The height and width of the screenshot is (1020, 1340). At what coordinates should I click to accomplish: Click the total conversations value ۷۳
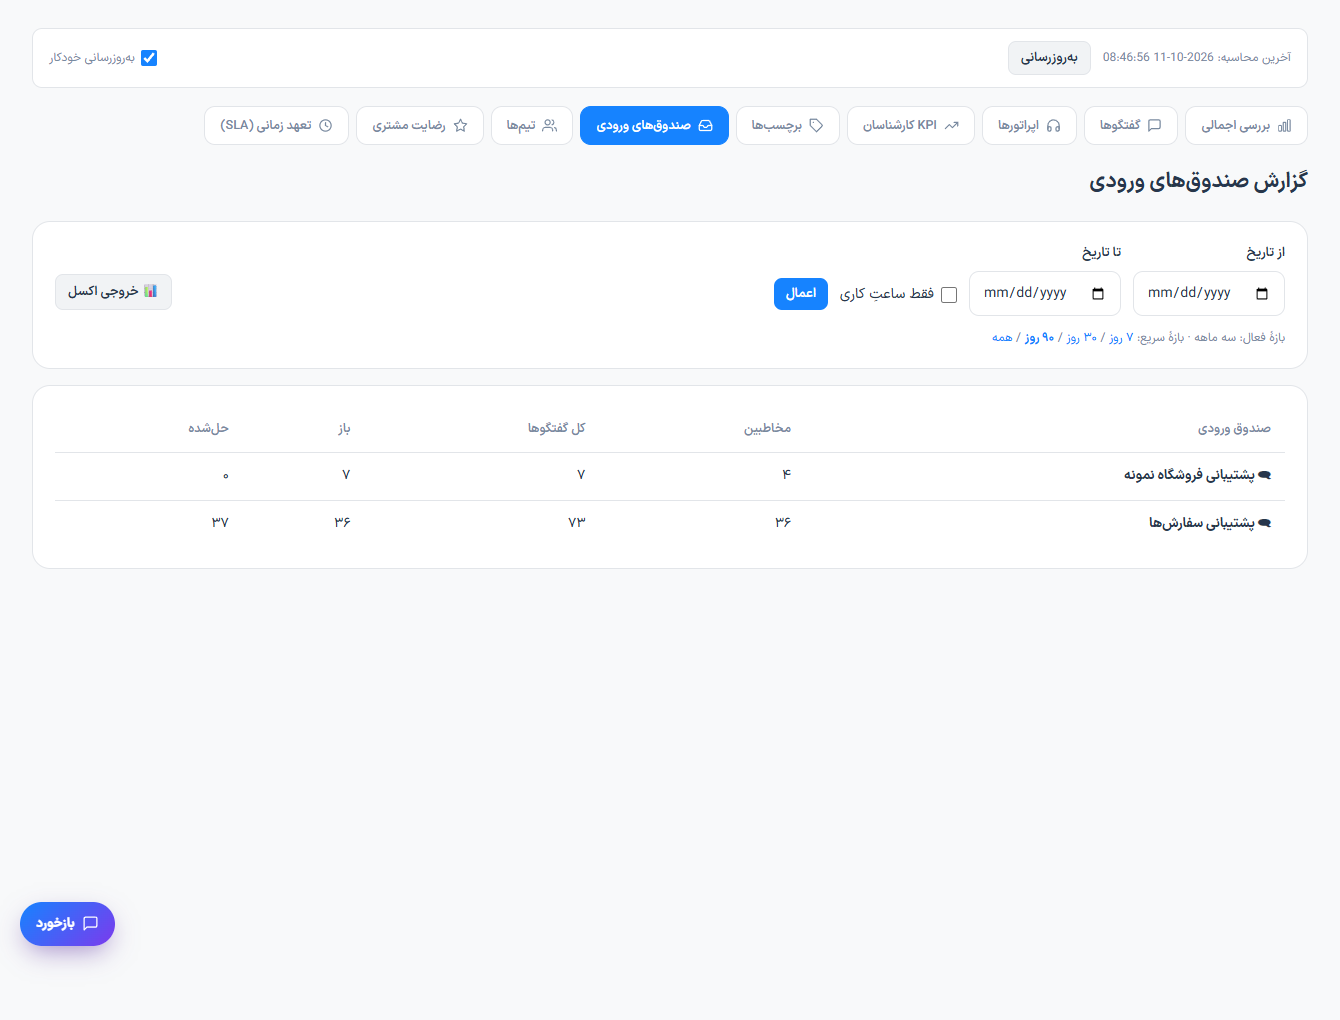pyautogui.click(x=577, y=523)
